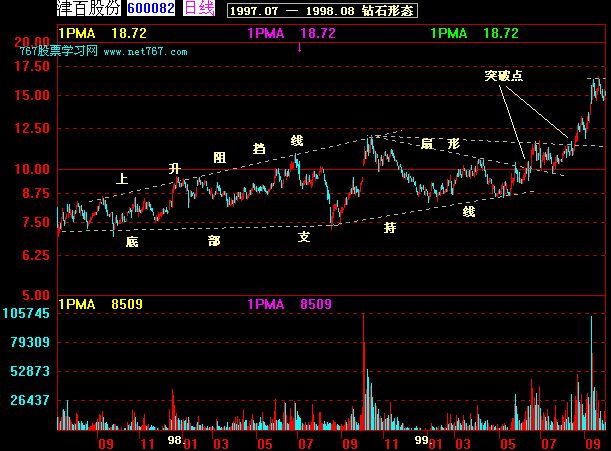The image size is (611, 451).
Task: Click the small magenta arrow marker below 18.72
Action: 299,48
